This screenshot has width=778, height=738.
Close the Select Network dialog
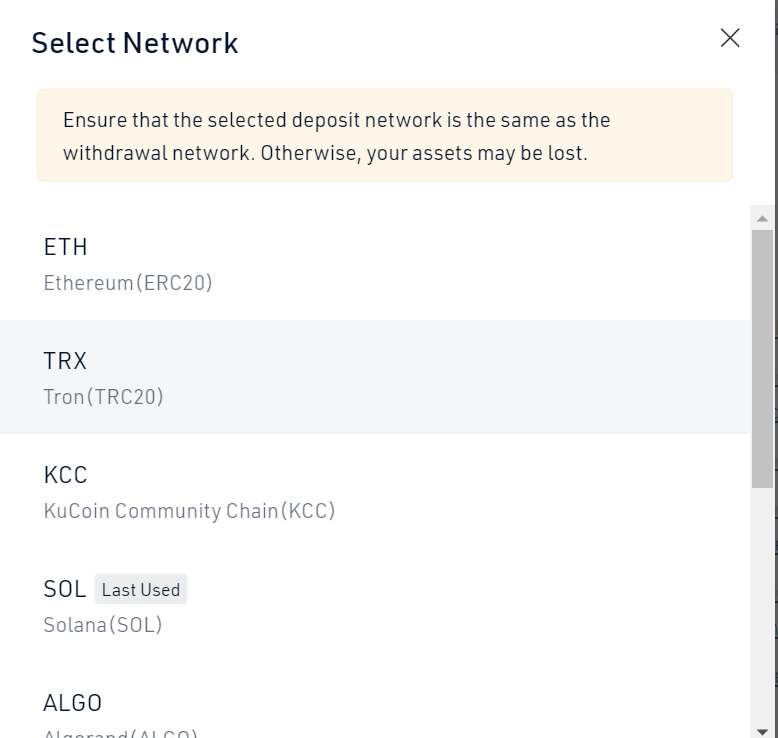click(730, 38)
